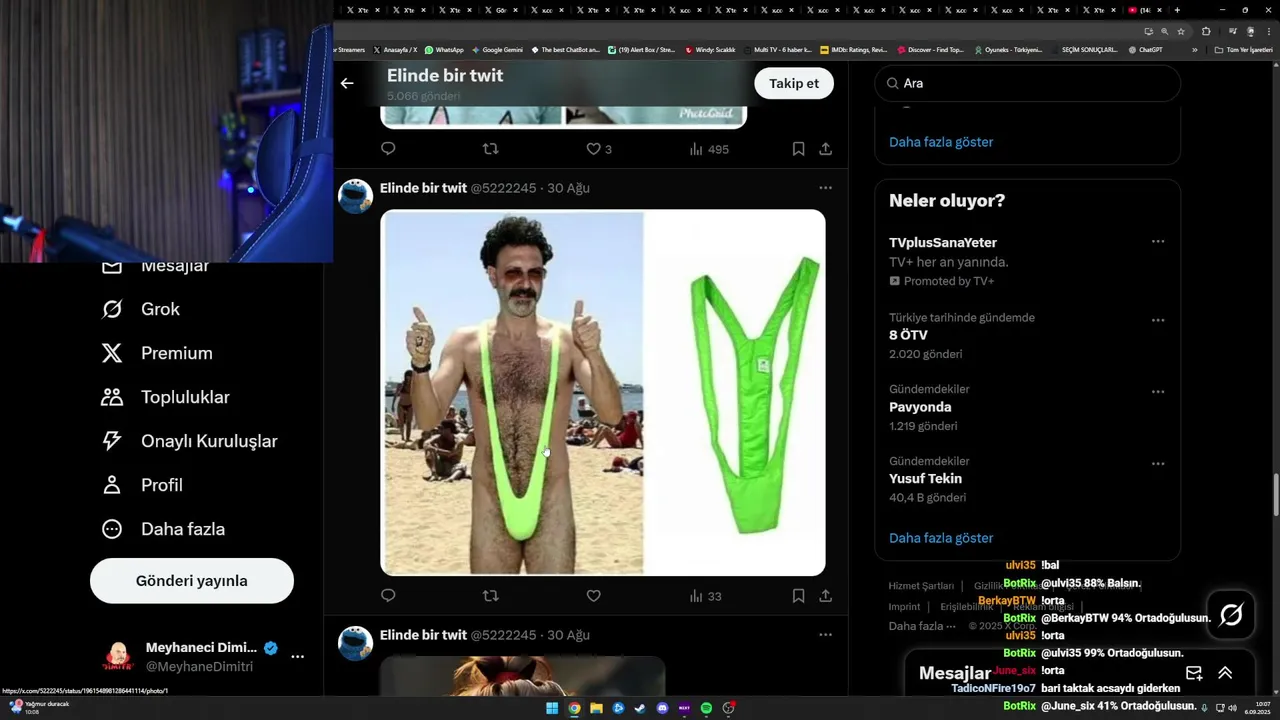Bookmark the tweet with 33 views
The height and width of the screenshot is (720, 1280).
pyautogui.click(x=798, y=596)
